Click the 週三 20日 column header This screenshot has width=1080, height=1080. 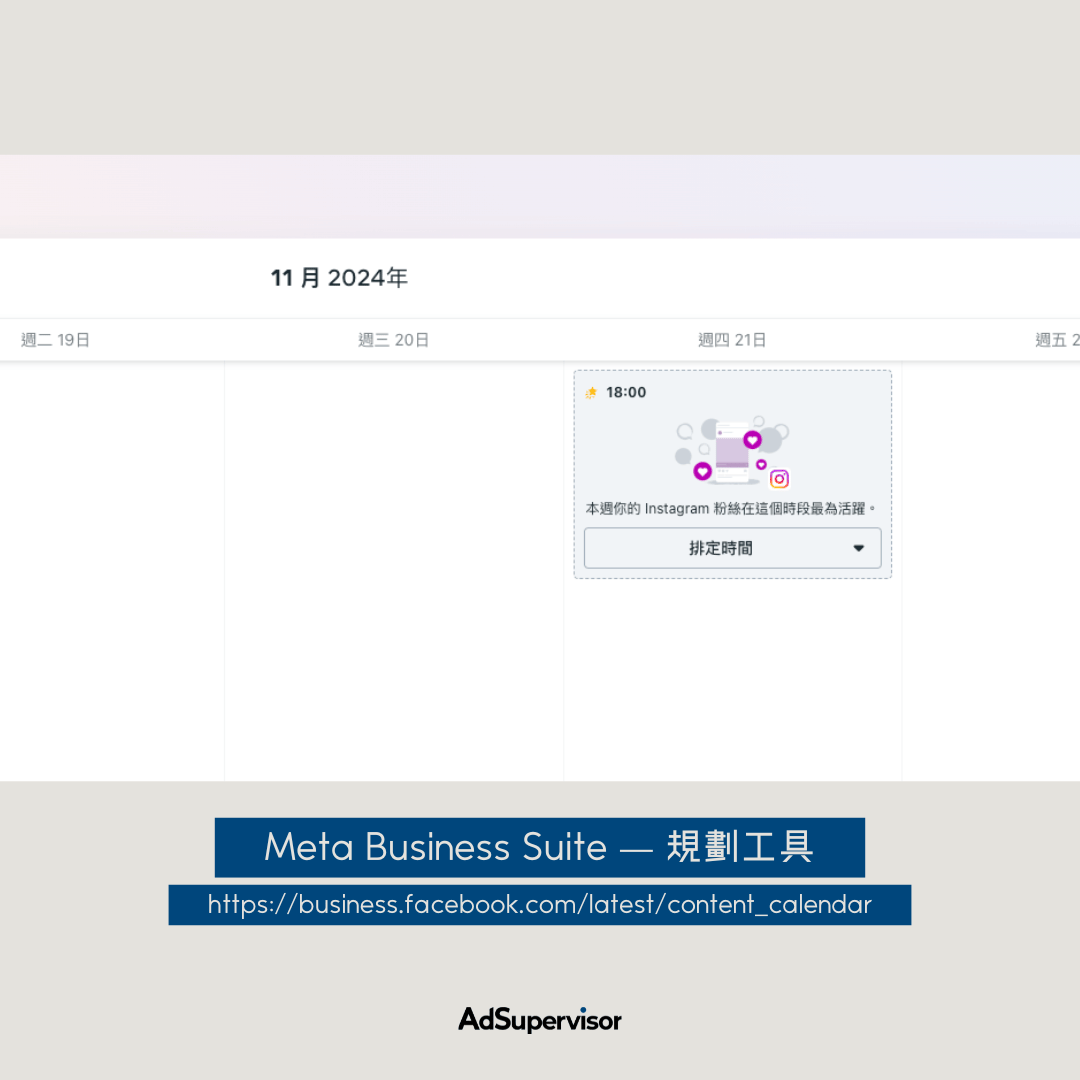(x=393, y=340)
